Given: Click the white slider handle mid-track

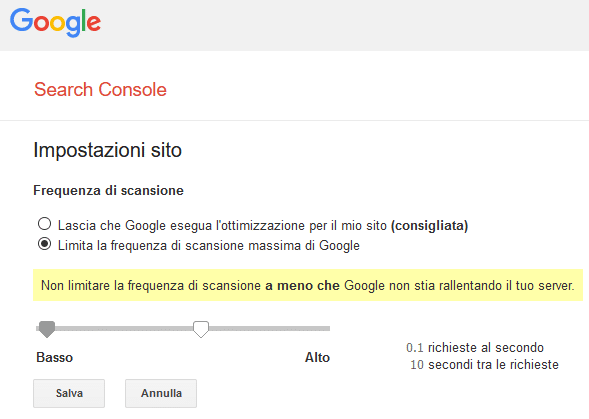Looking at the screenshot, I should click(x=201, y=329).
